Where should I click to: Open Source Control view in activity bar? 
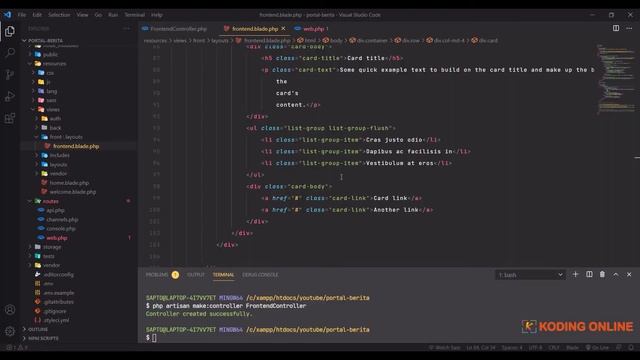coord(10,74)
